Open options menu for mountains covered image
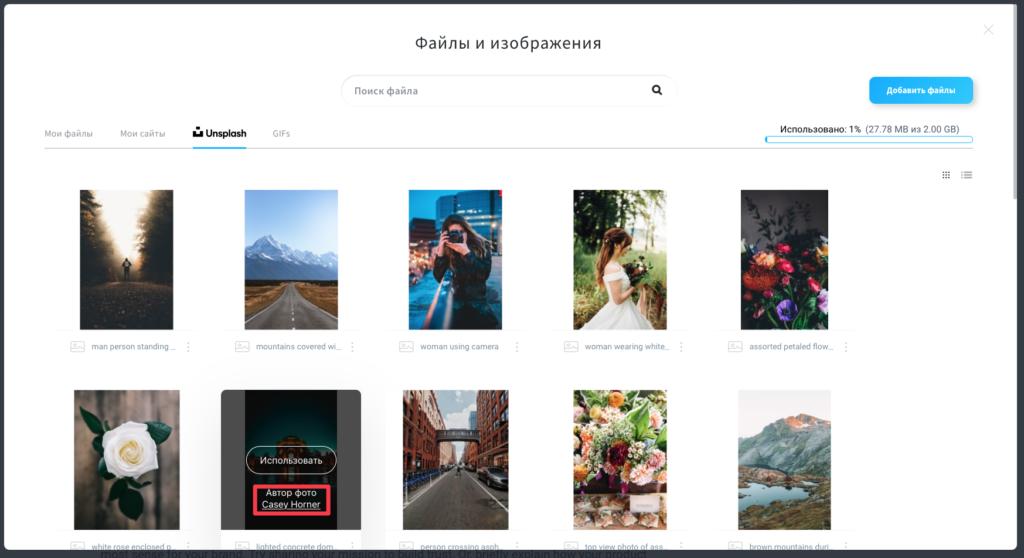The width and height of the screenshot is (1024, 558). tap(353, 347)
